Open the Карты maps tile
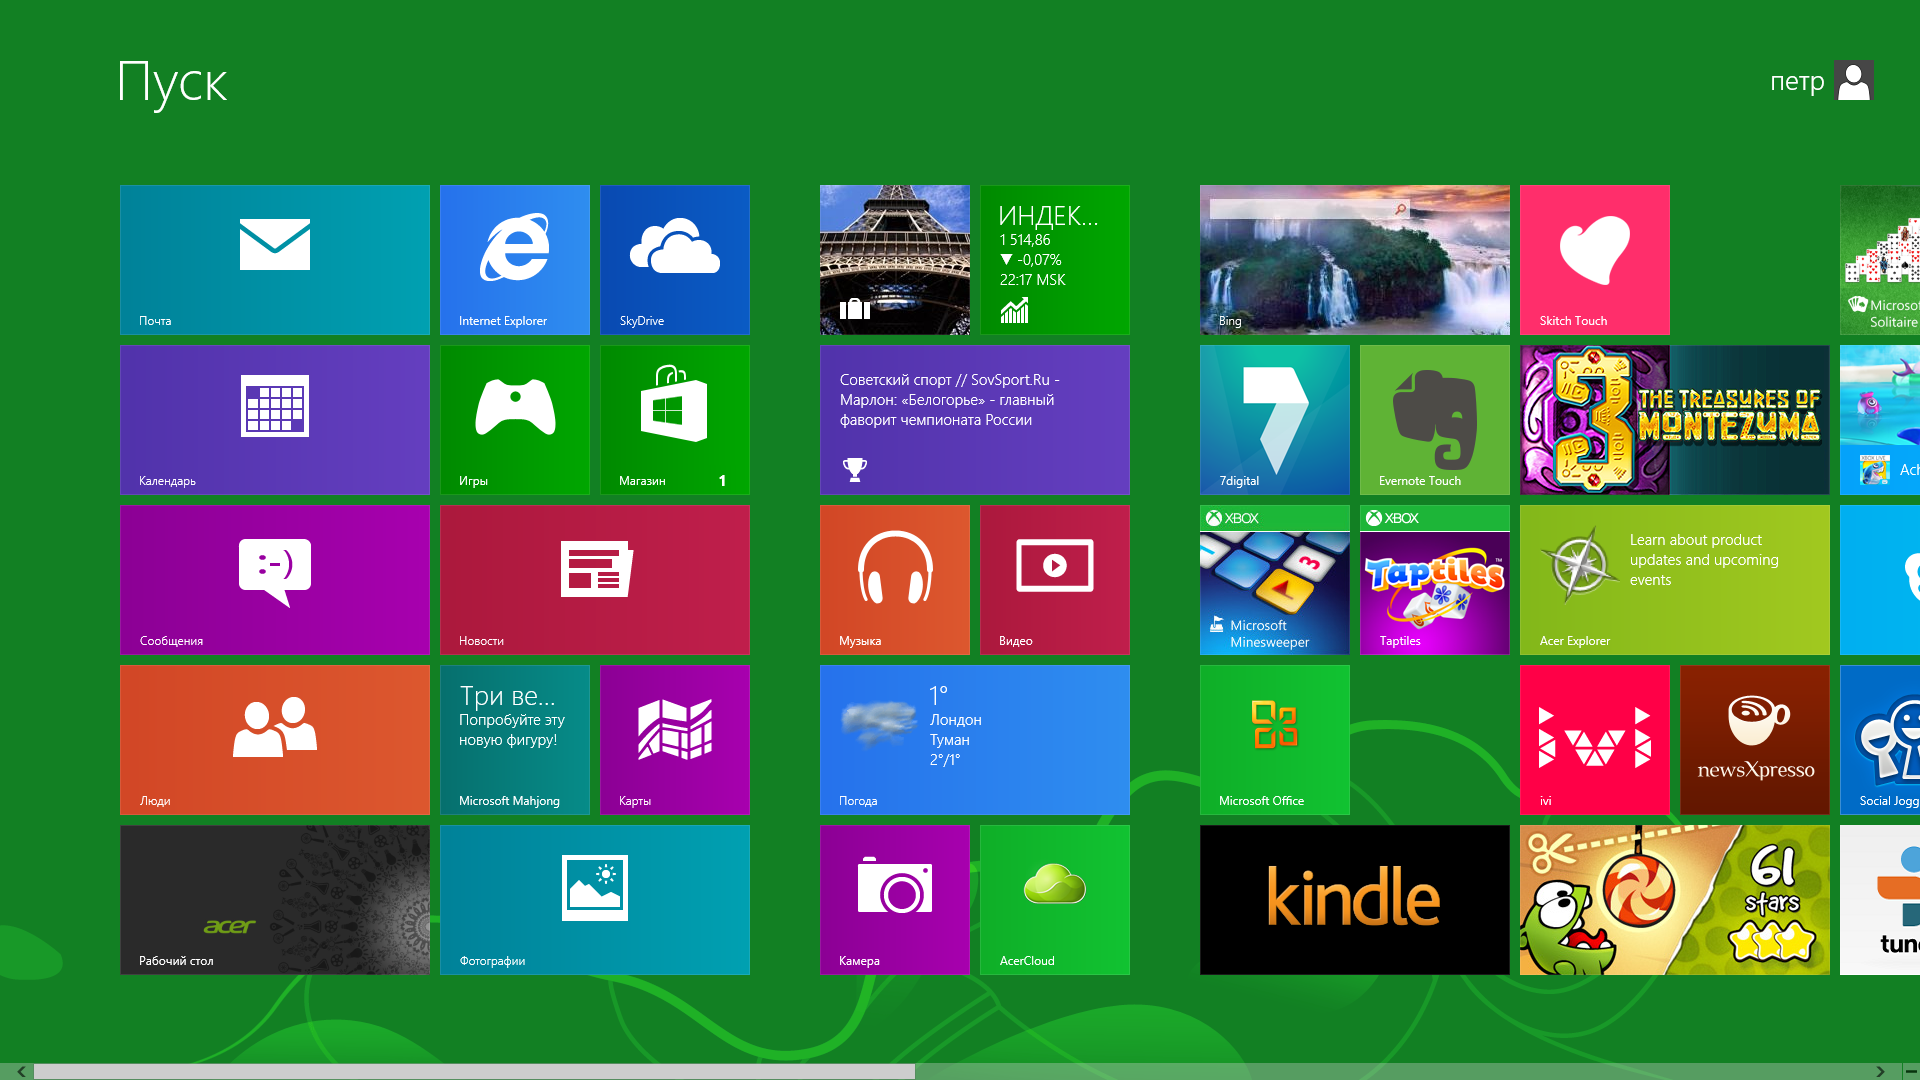Screen dimensions: 1920x1080 (675, 740)
